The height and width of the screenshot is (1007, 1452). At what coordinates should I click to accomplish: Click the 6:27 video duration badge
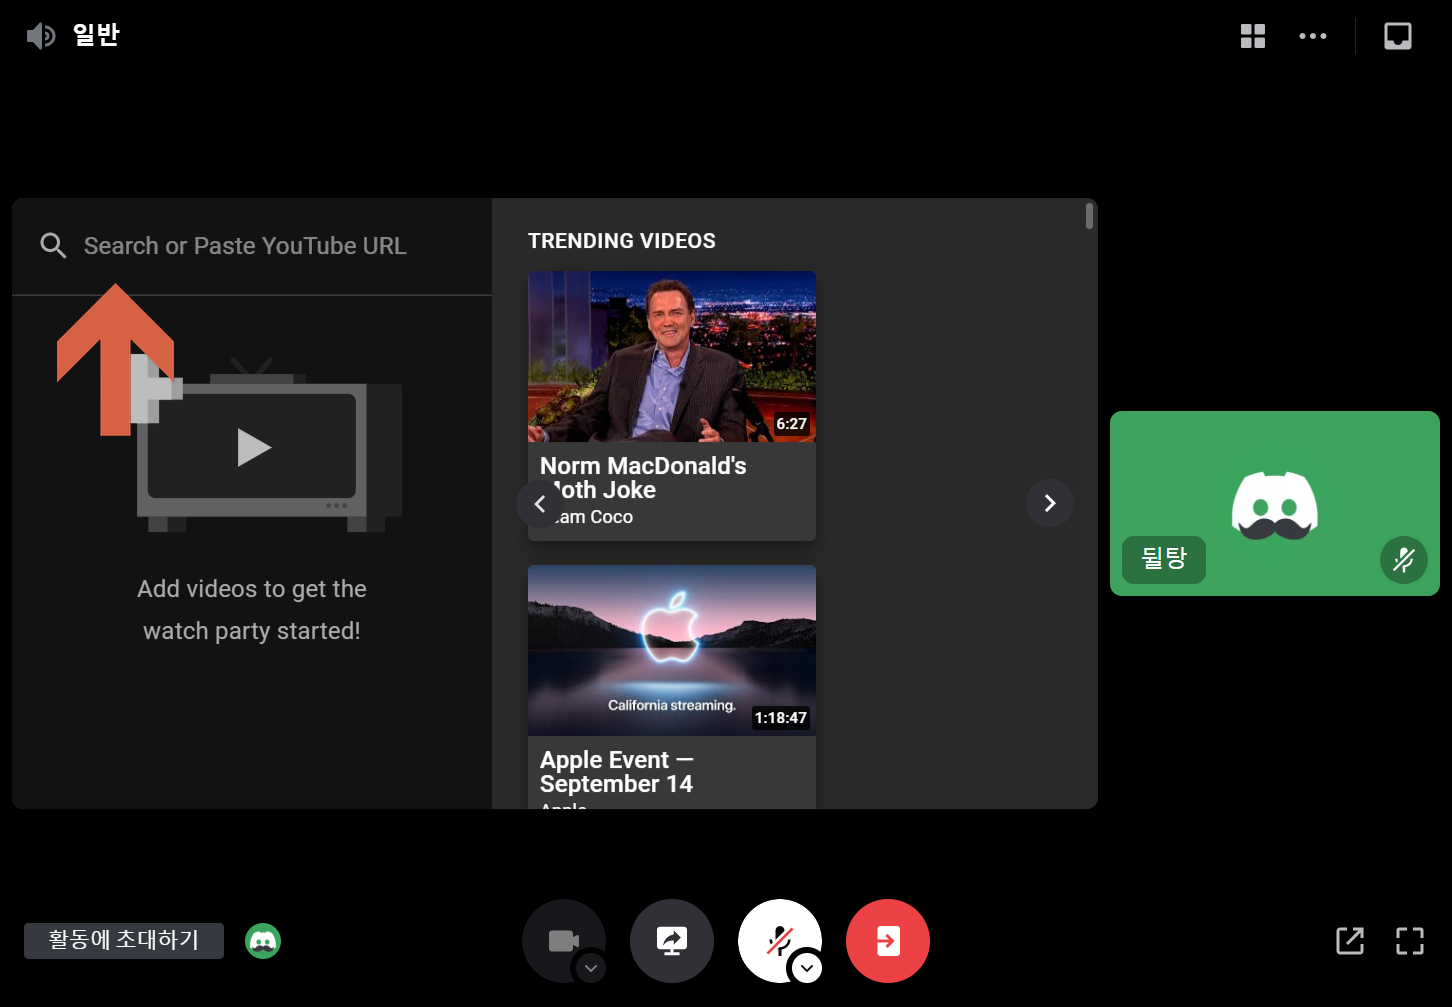(x=791, y=424)
